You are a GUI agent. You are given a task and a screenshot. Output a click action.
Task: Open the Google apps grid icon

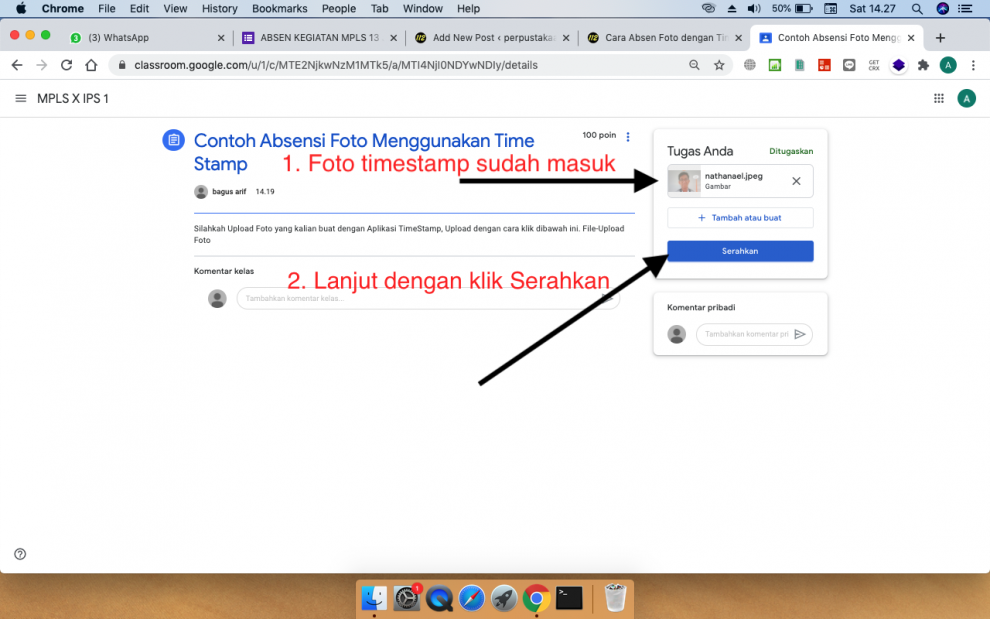click(x=938, y=98)
